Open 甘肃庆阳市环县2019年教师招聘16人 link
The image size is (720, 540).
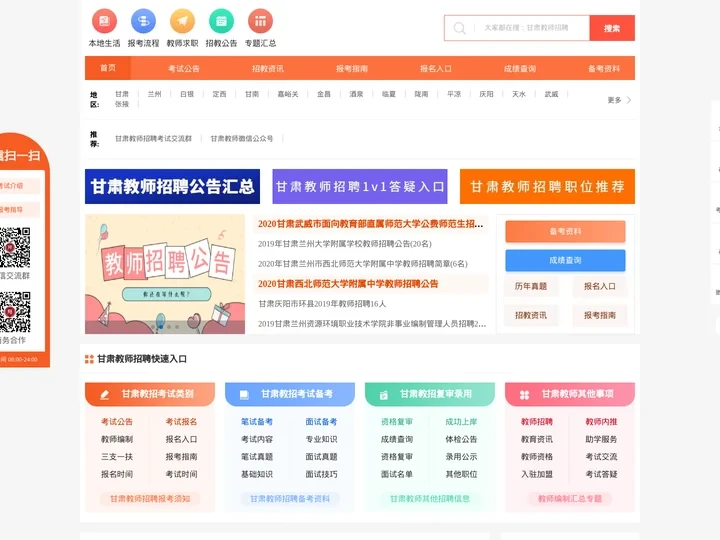click(x=322, y=304)
